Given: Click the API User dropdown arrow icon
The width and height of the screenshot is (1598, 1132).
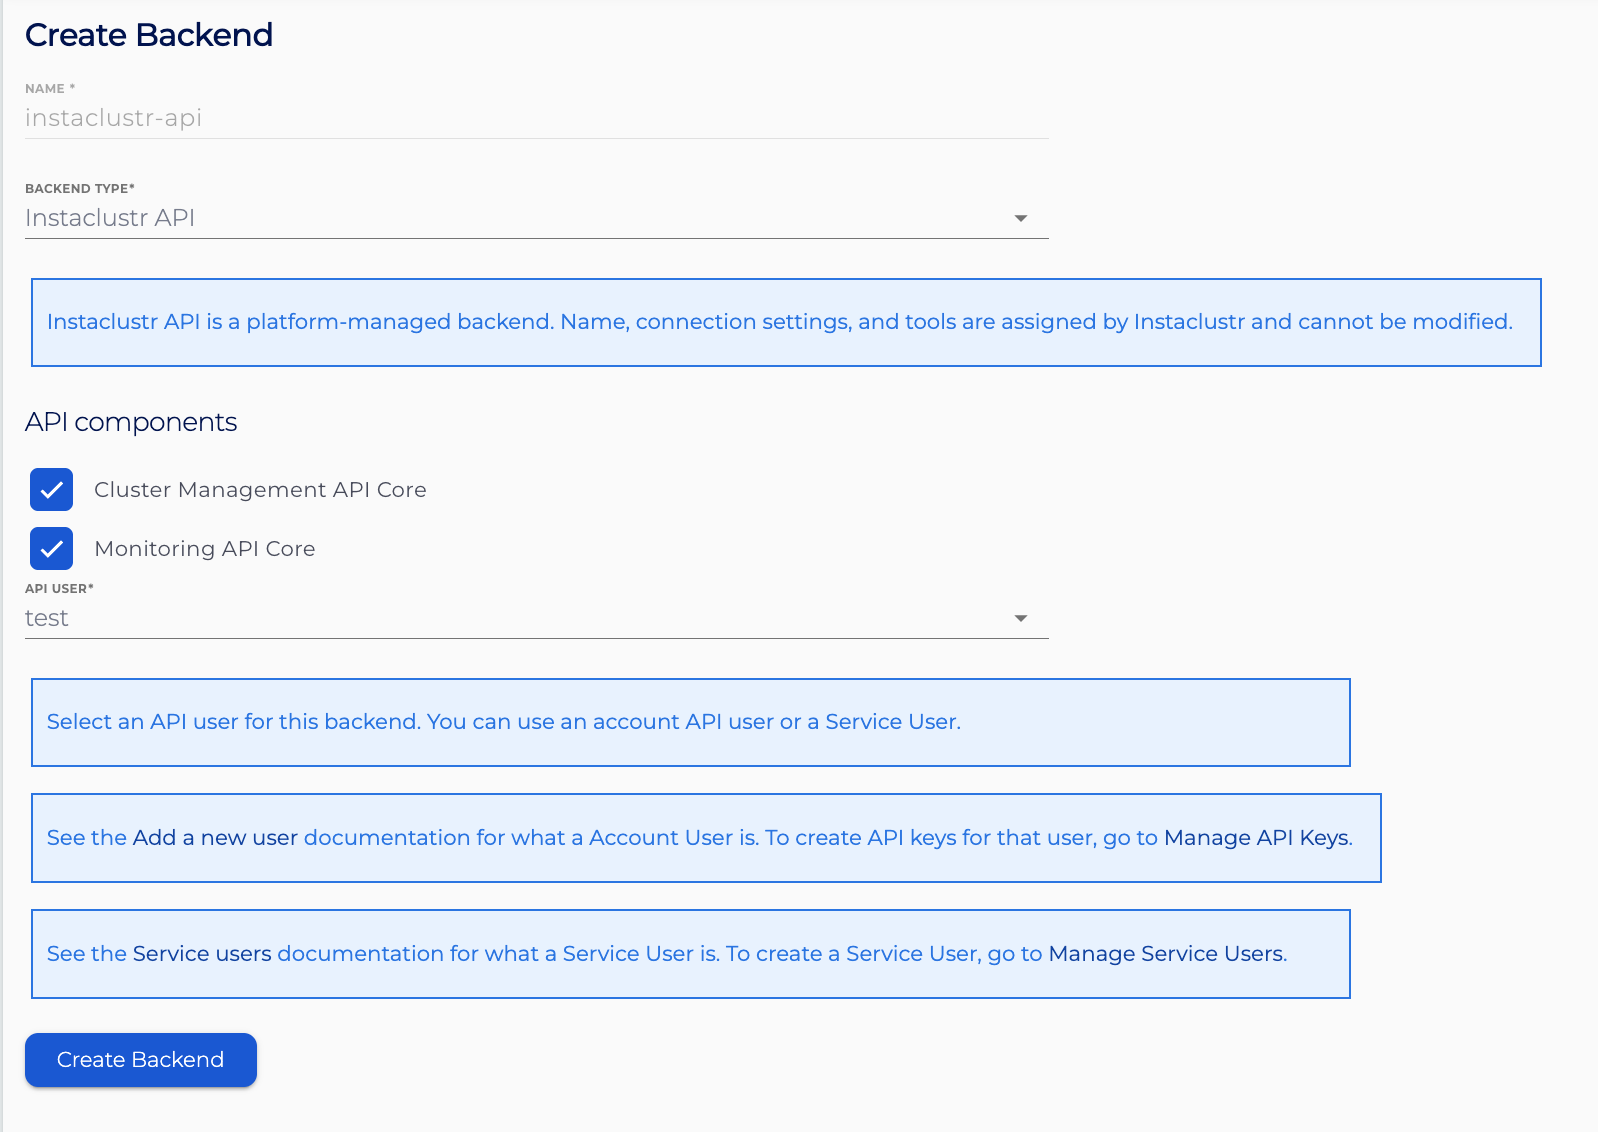Looking at the screenshot, I should (1021, 618).
